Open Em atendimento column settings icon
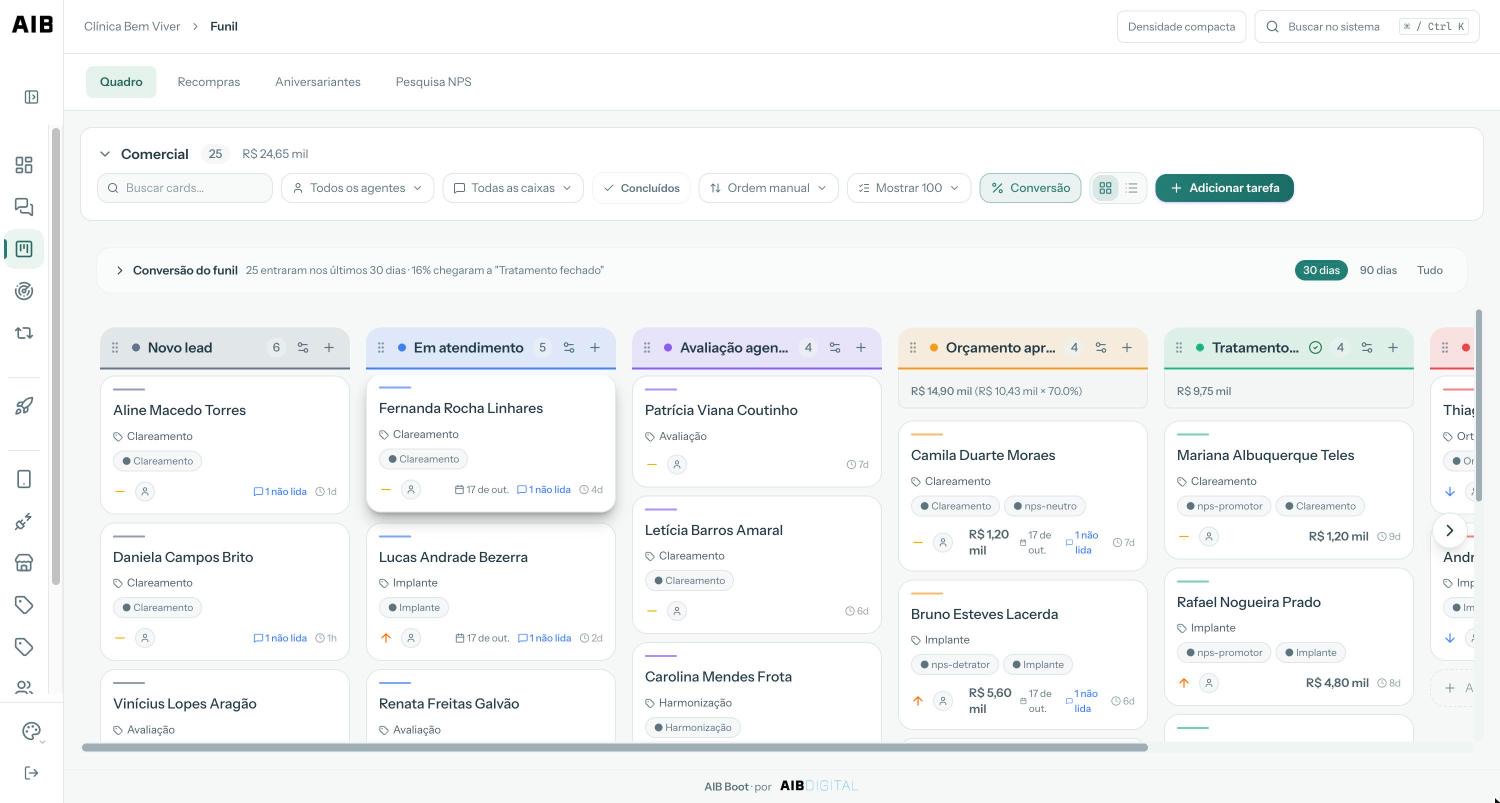 [569, 348]
